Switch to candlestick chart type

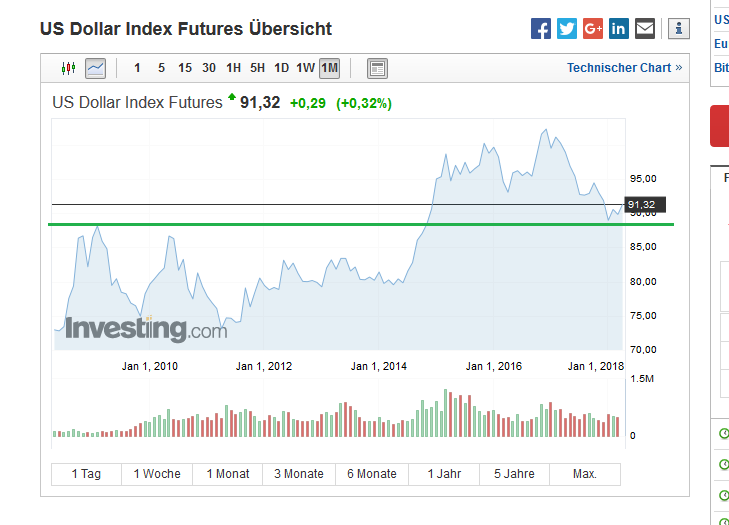pos(69,68)
